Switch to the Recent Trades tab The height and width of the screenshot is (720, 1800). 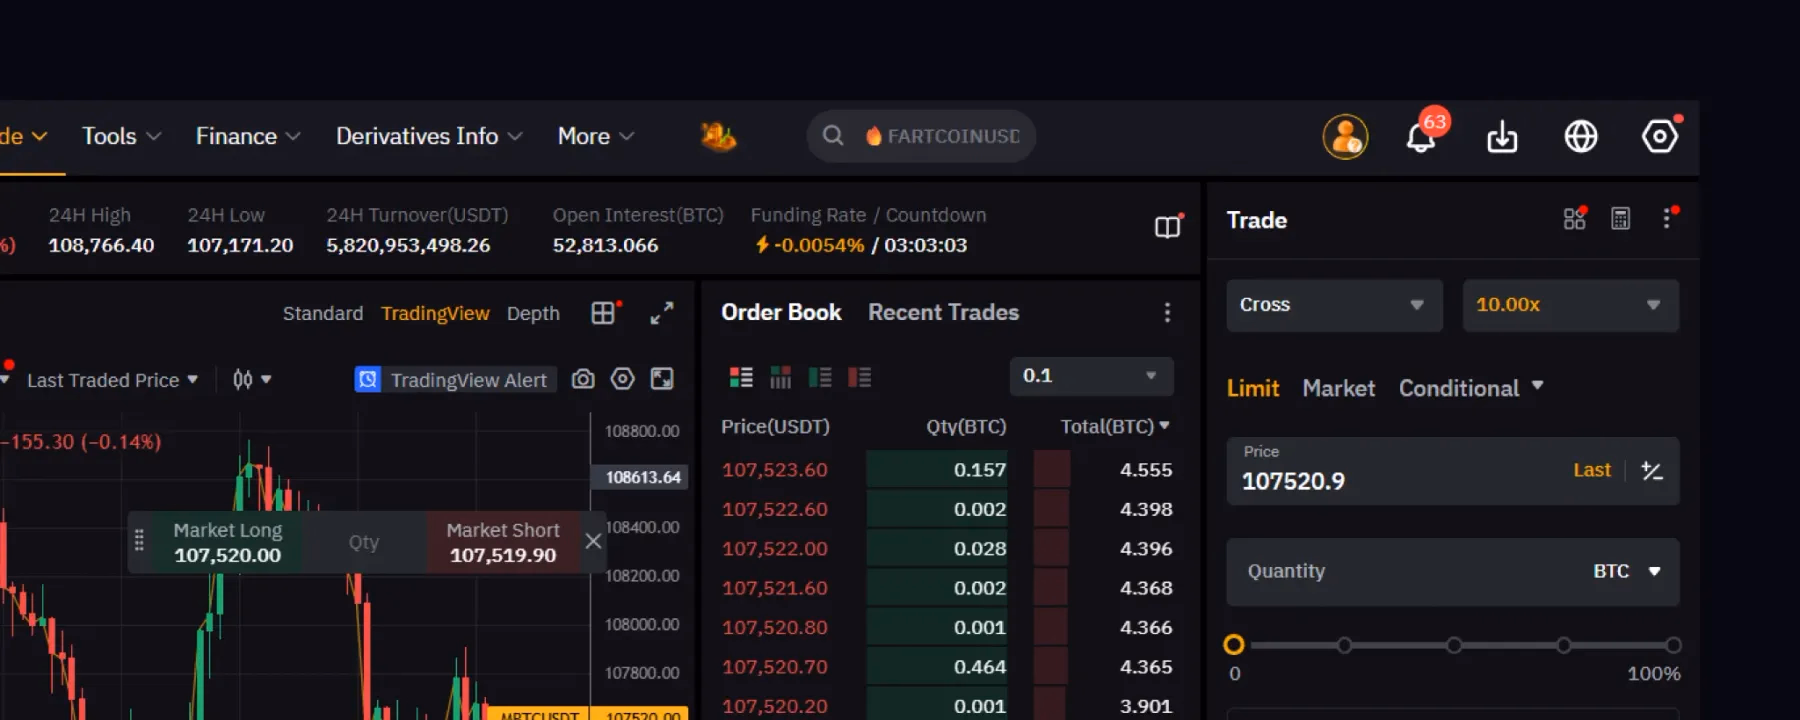(x=943, y=312)
